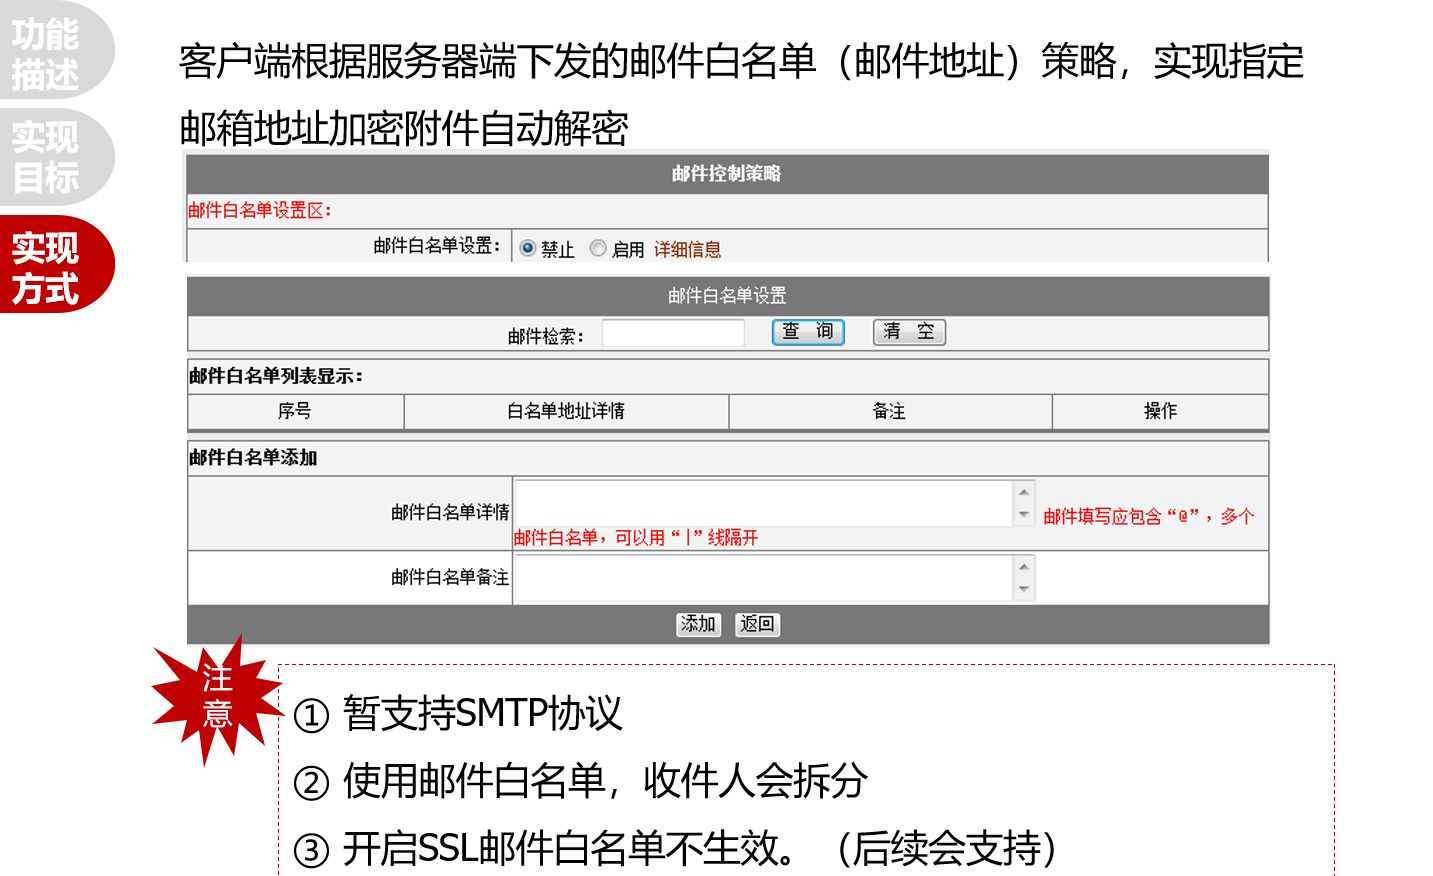Click the 白名单地址详情 column header

tap(566, 411)
